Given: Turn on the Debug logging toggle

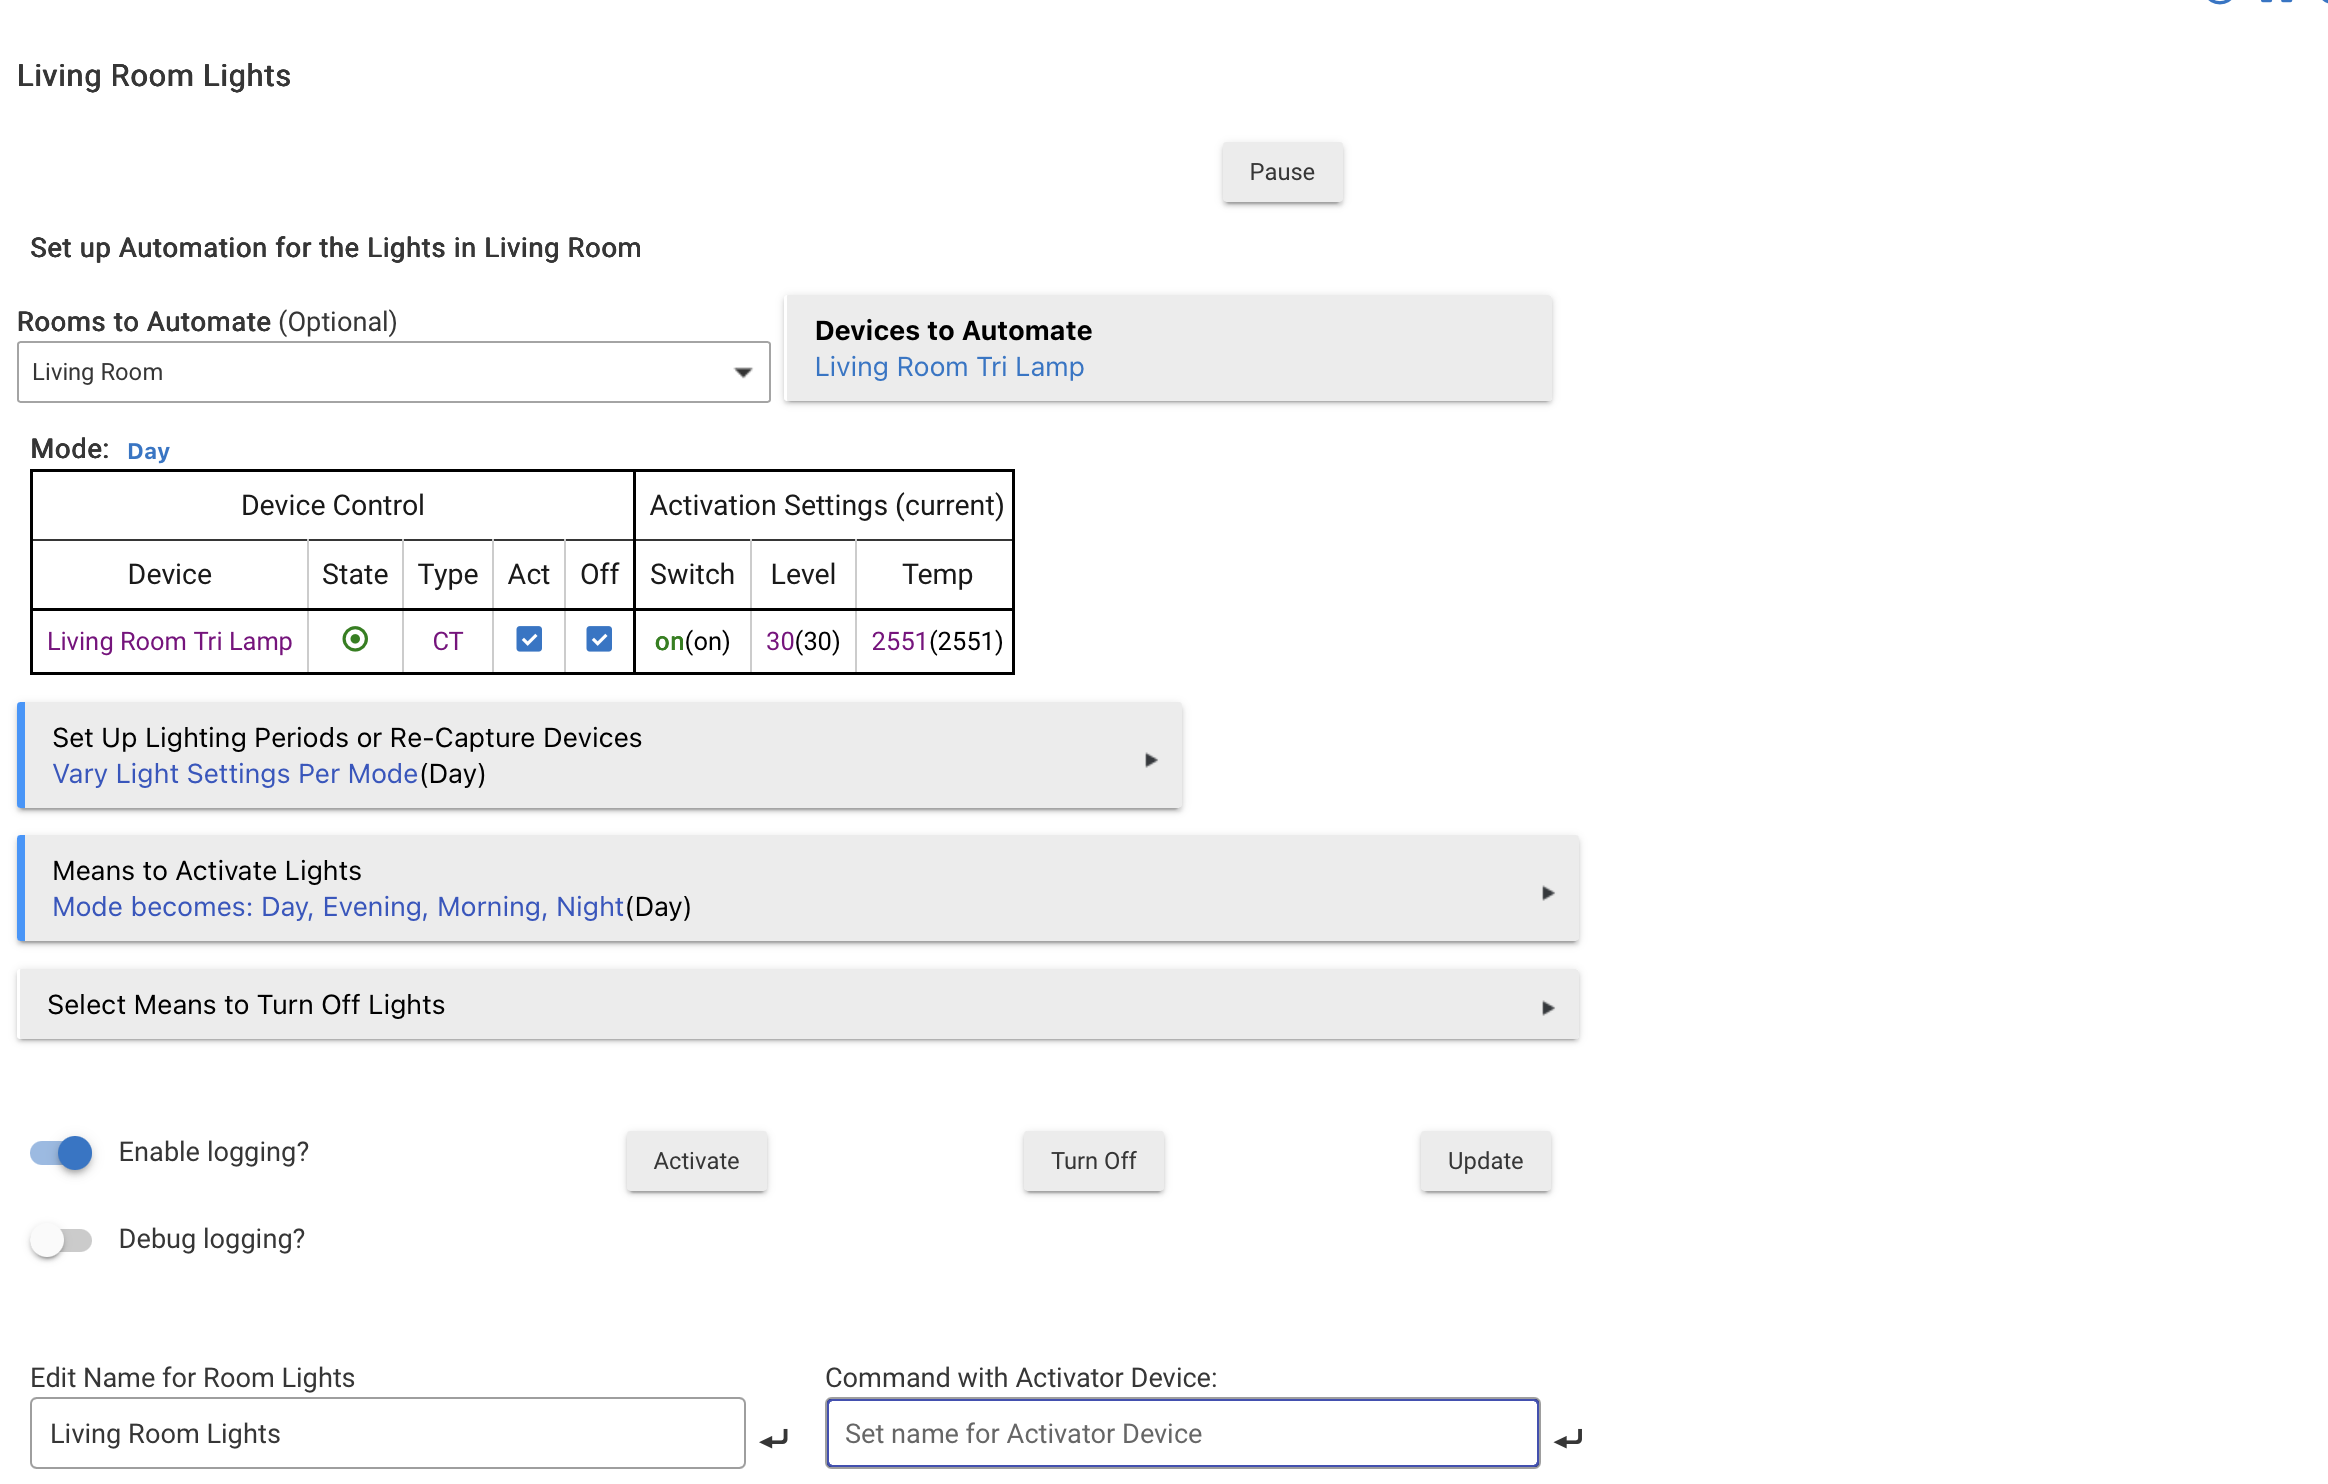Looking at the screenshot, I should [x=62, y=1240].
